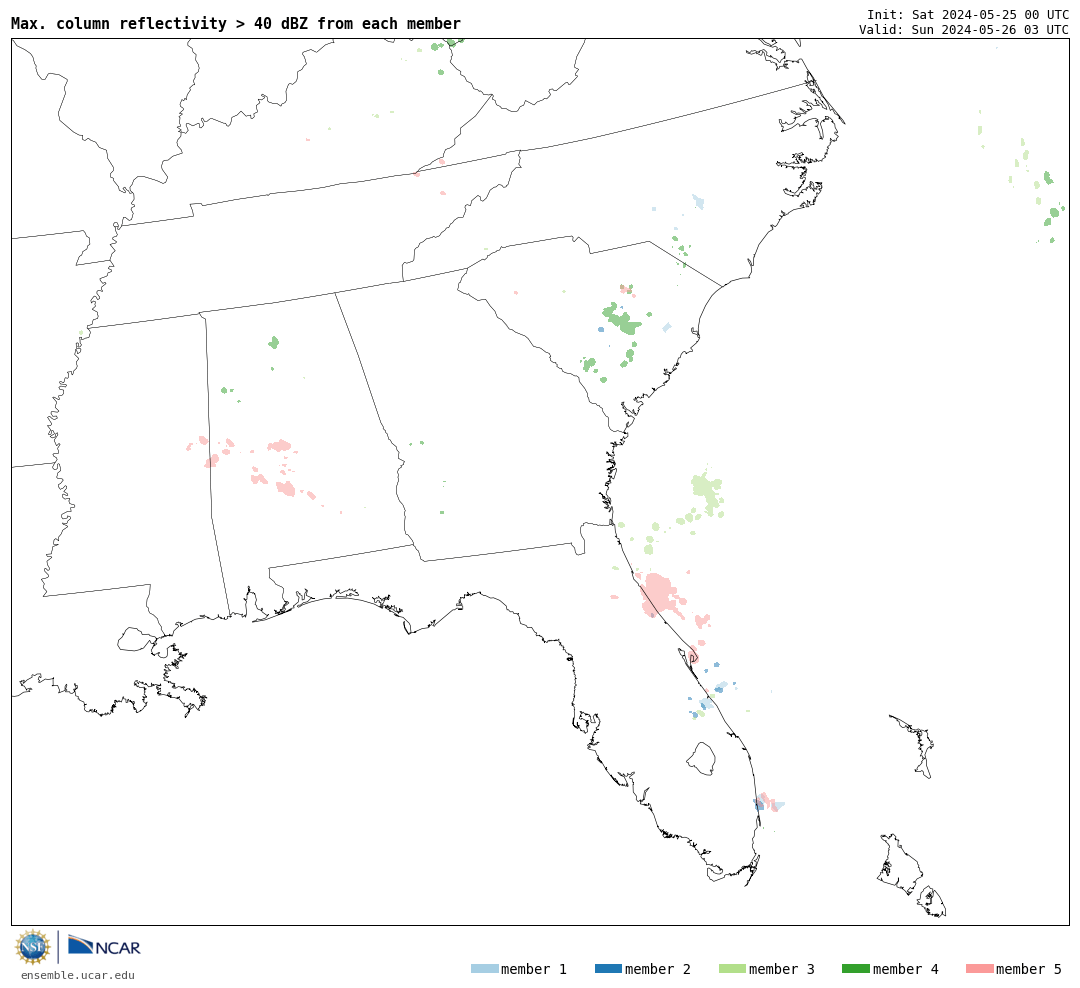Click the member 4 dark green swatch
The height and width of the screenshot is (988, 1080).
855,969
